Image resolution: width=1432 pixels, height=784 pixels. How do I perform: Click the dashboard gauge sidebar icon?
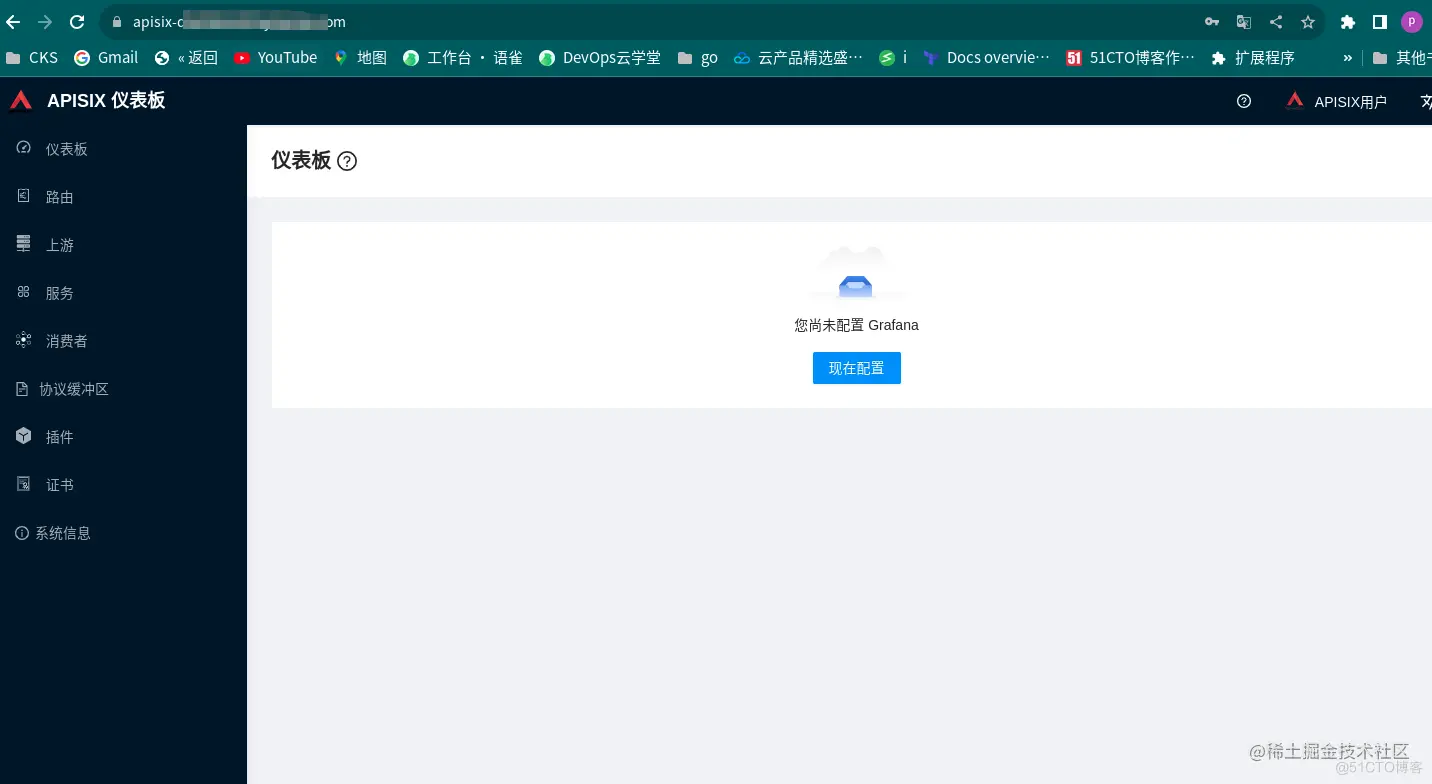[x=23, y=148]
